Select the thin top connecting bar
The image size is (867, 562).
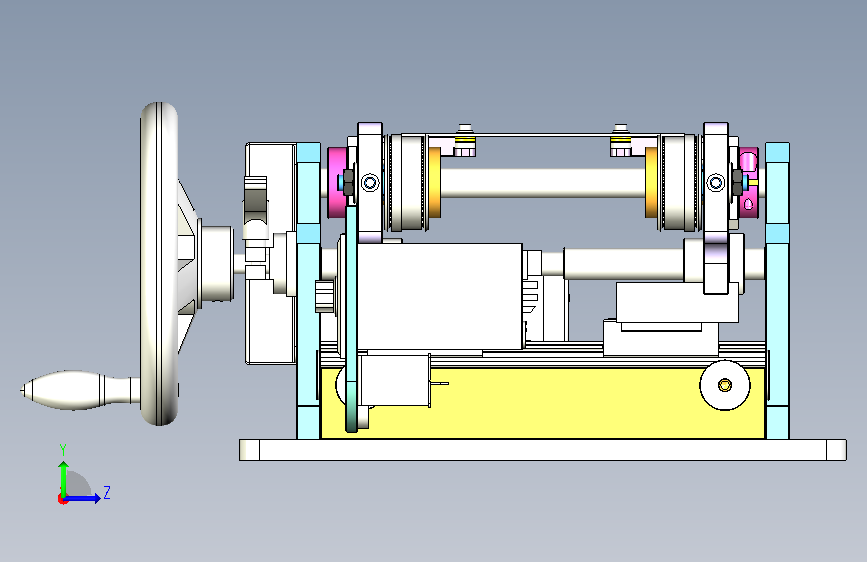point(542,134)
